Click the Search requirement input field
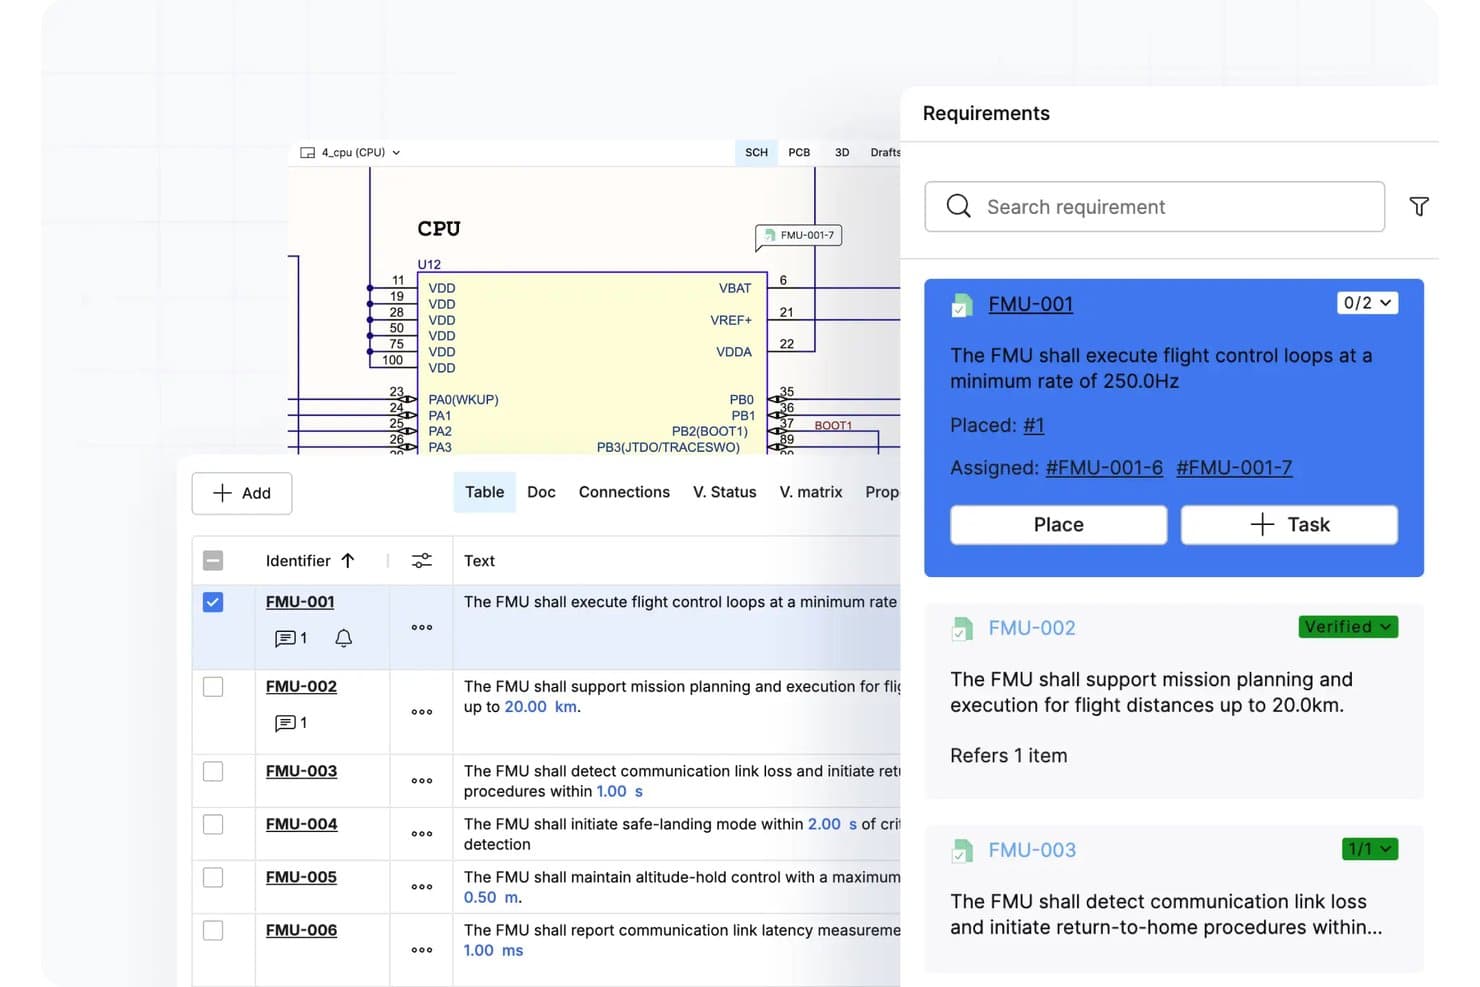 1154,207
